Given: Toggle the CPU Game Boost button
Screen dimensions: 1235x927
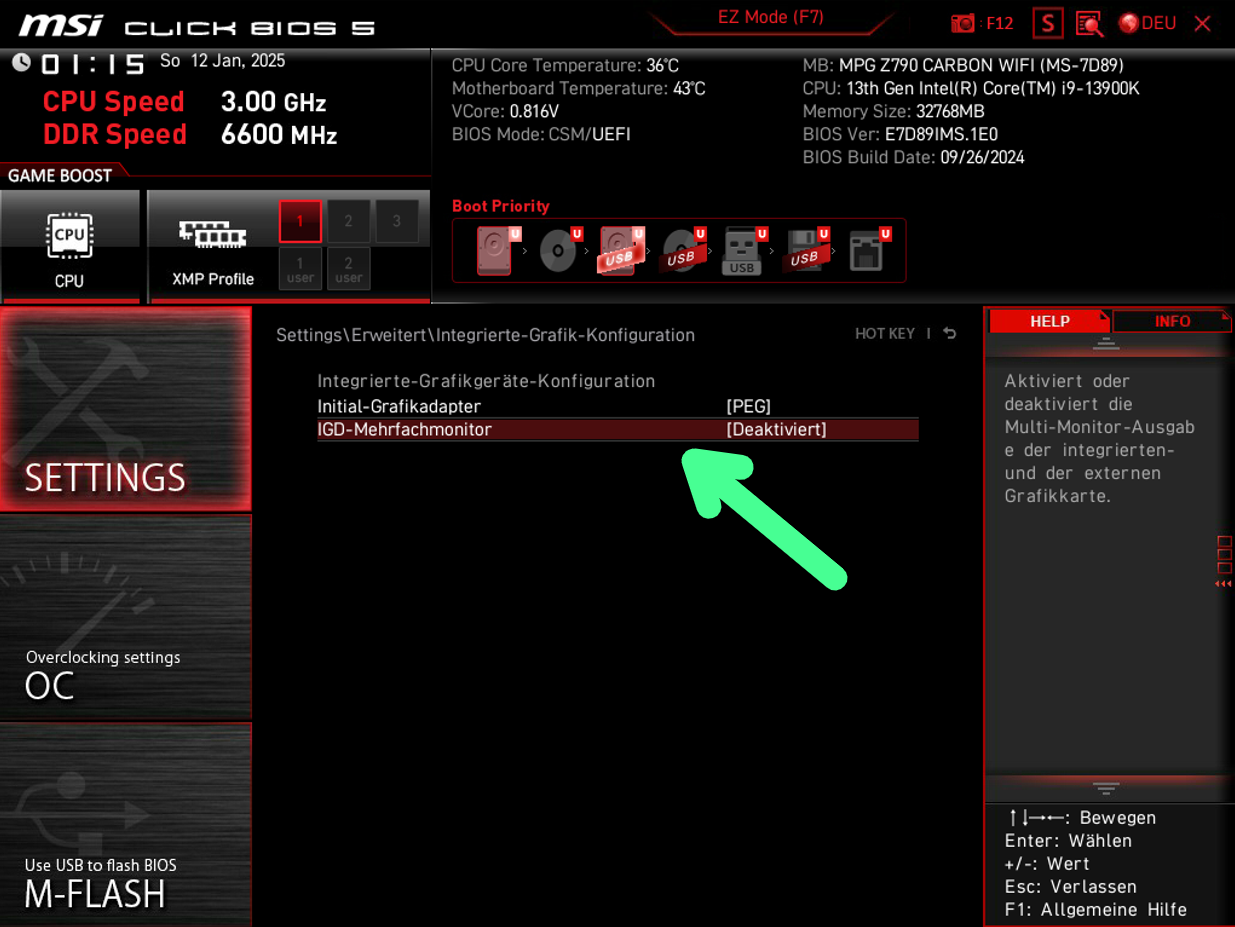Looking at the screenshot, I should point(69,246).
